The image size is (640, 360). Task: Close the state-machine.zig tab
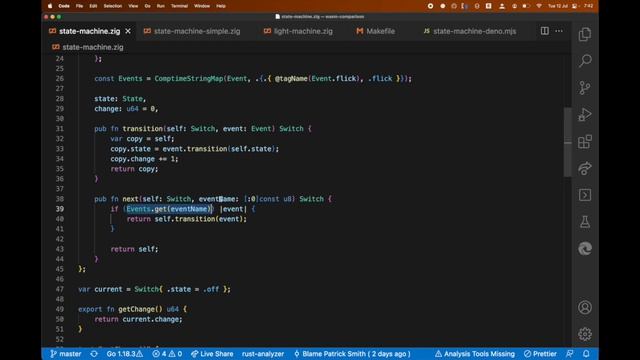[x=128, y=31]
